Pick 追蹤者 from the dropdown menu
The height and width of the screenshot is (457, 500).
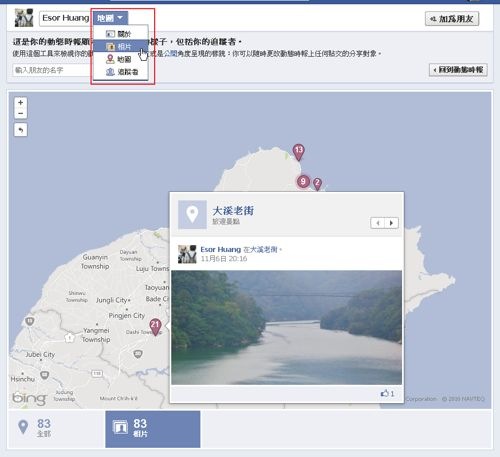tap(121, 72)
